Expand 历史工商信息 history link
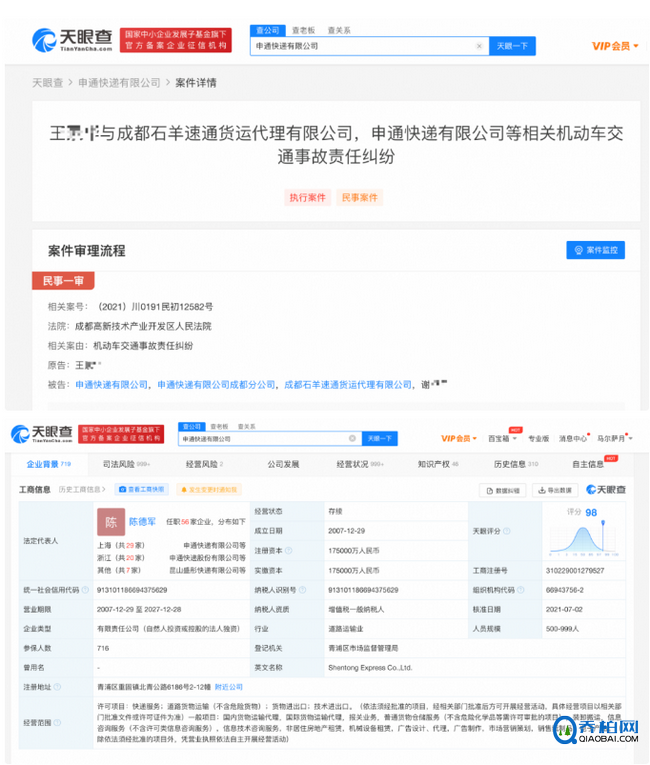 pos(82,489)
